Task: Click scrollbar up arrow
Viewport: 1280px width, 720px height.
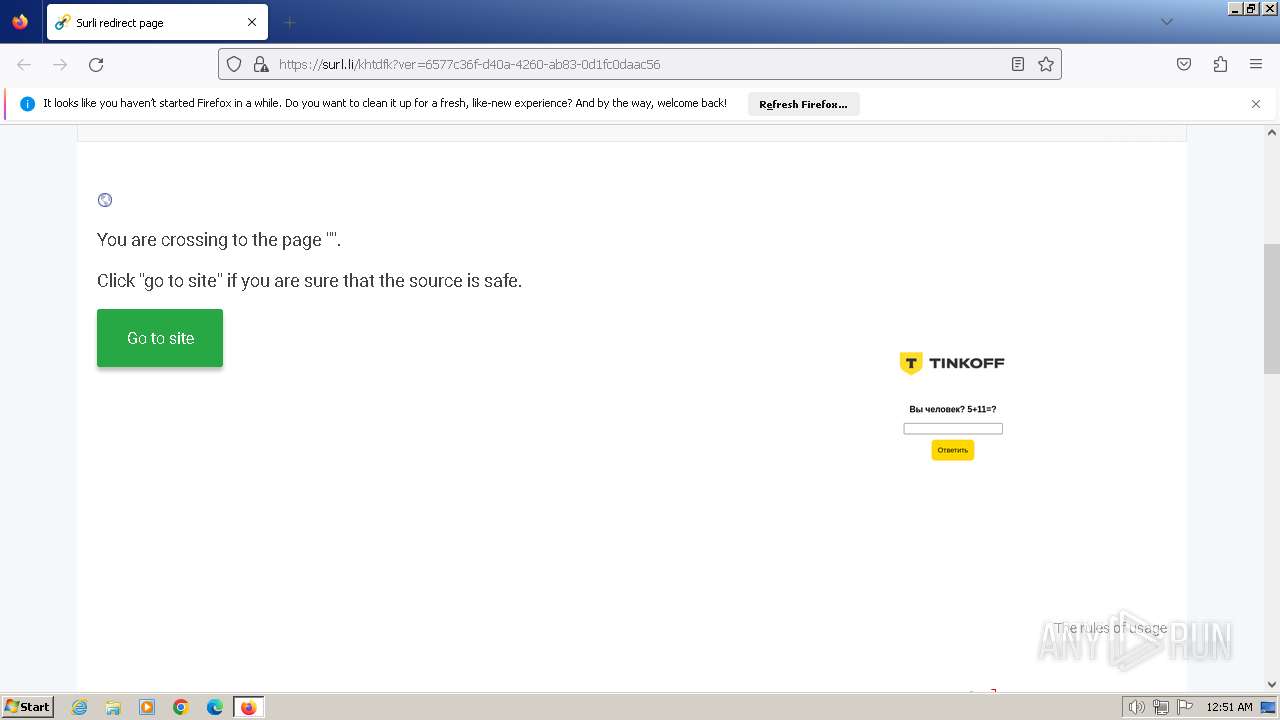Action: 1272,132
